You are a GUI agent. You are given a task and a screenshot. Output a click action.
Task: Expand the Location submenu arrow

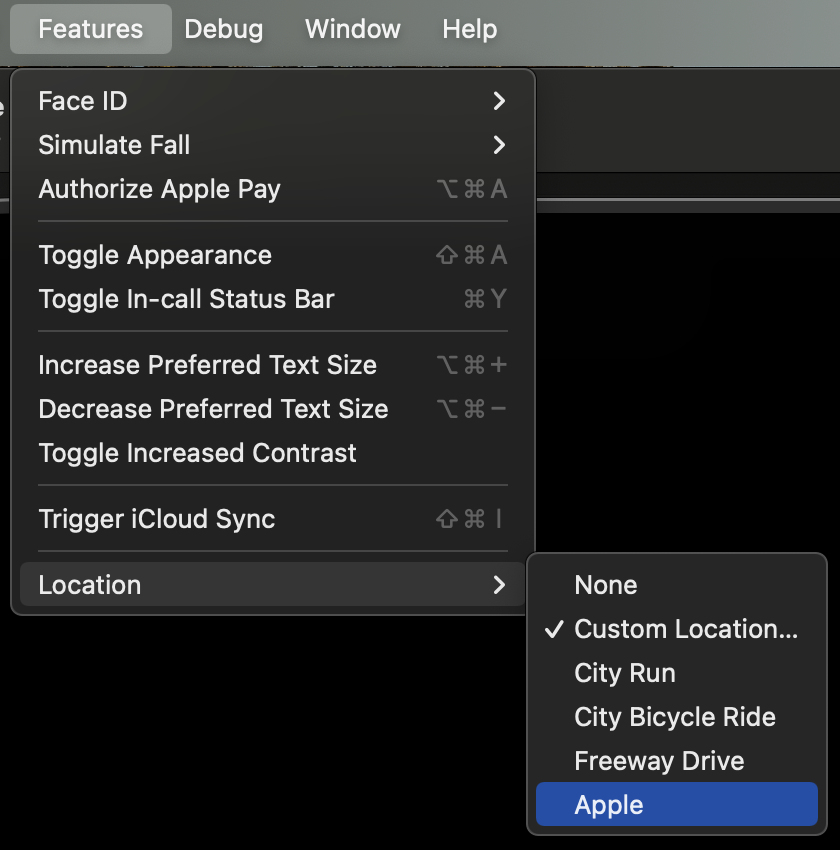coord(499,585)
